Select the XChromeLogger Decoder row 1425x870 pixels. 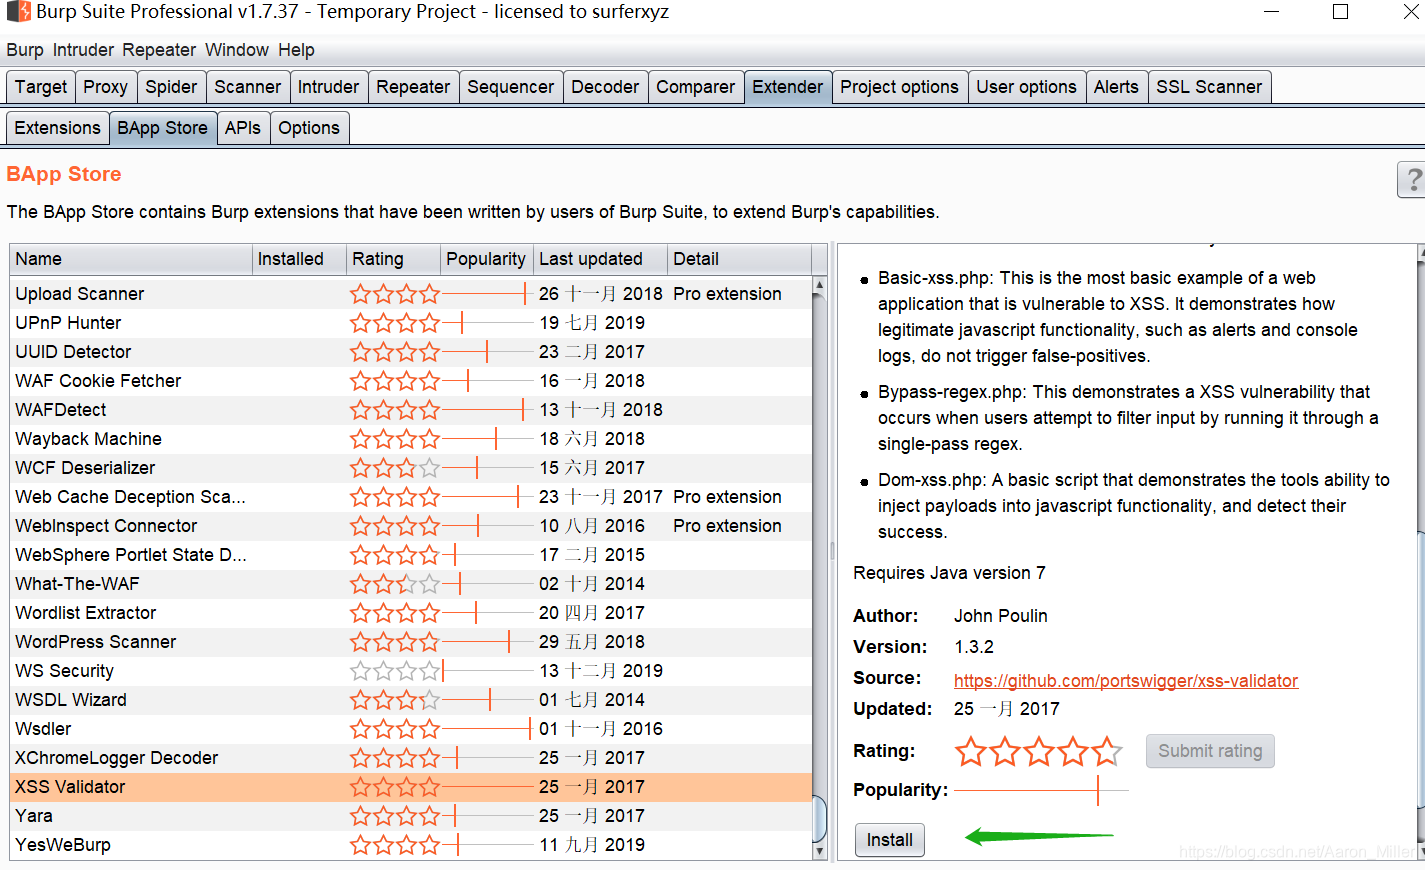[411, 758]
